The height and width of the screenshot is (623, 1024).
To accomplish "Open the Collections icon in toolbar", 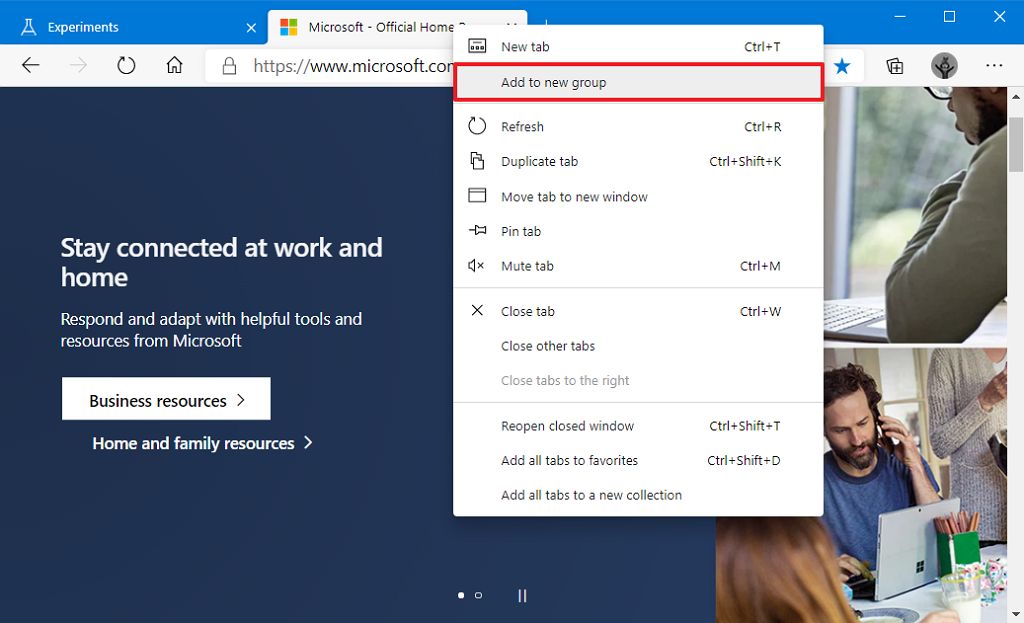I will [x=895, y=66].
